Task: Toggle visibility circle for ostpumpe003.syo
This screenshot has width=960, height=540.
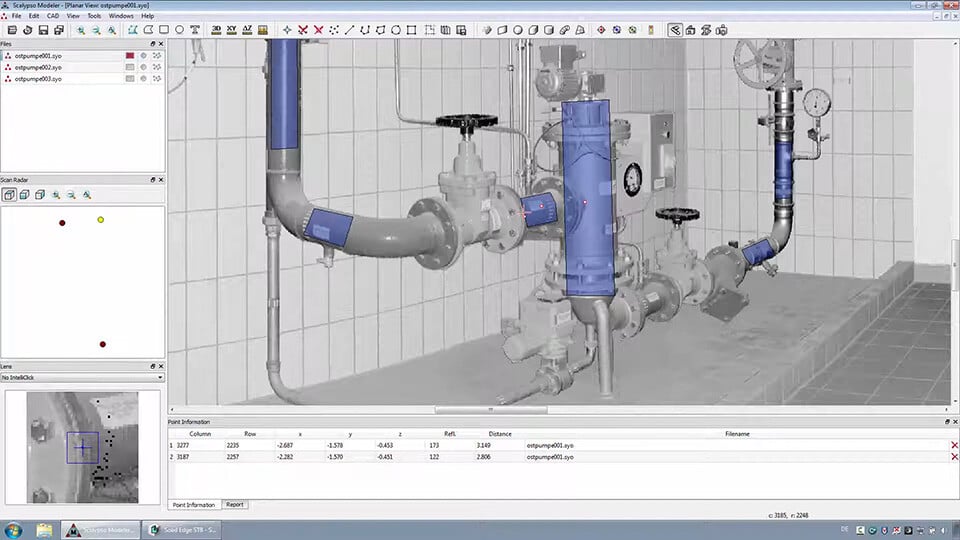Action: point(143,78)
